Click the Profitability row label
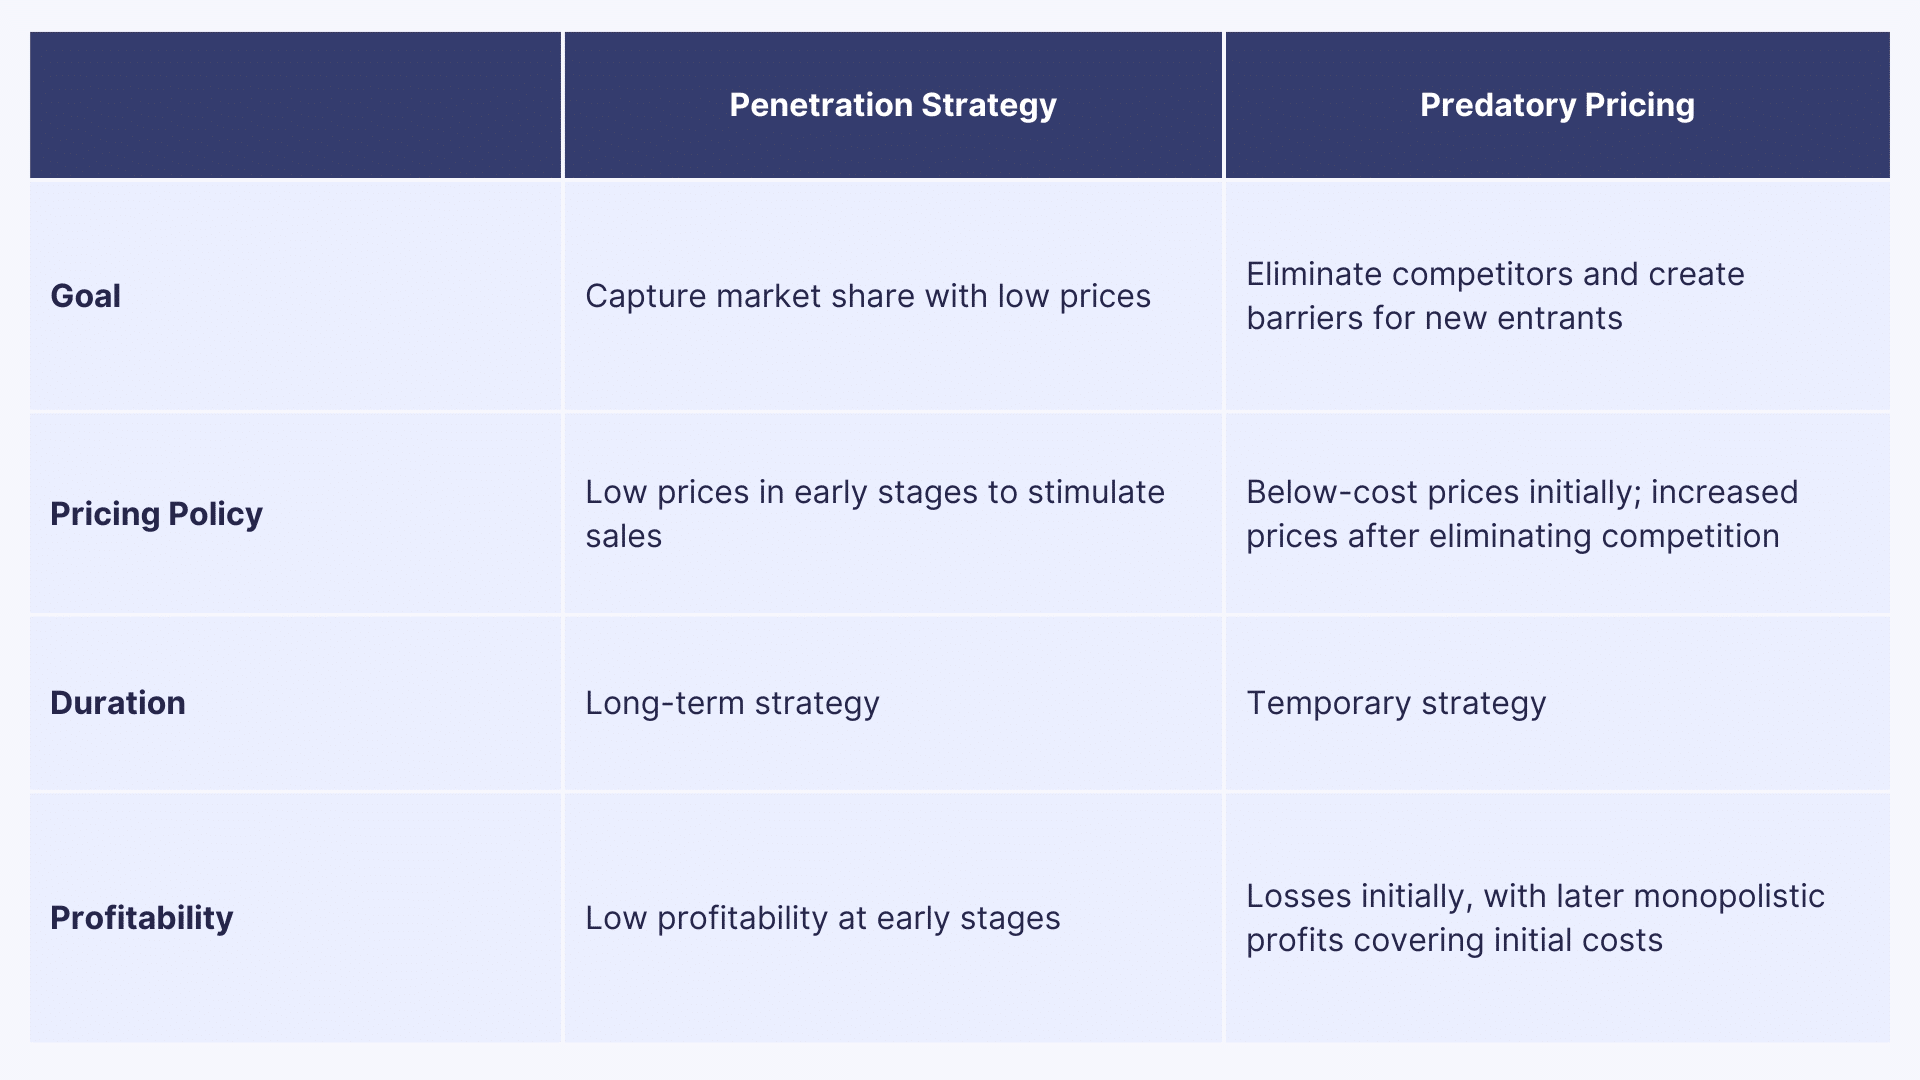The width and height of the screenshot is (1920, 1080). pyautogui.click(x=142, y=918)
